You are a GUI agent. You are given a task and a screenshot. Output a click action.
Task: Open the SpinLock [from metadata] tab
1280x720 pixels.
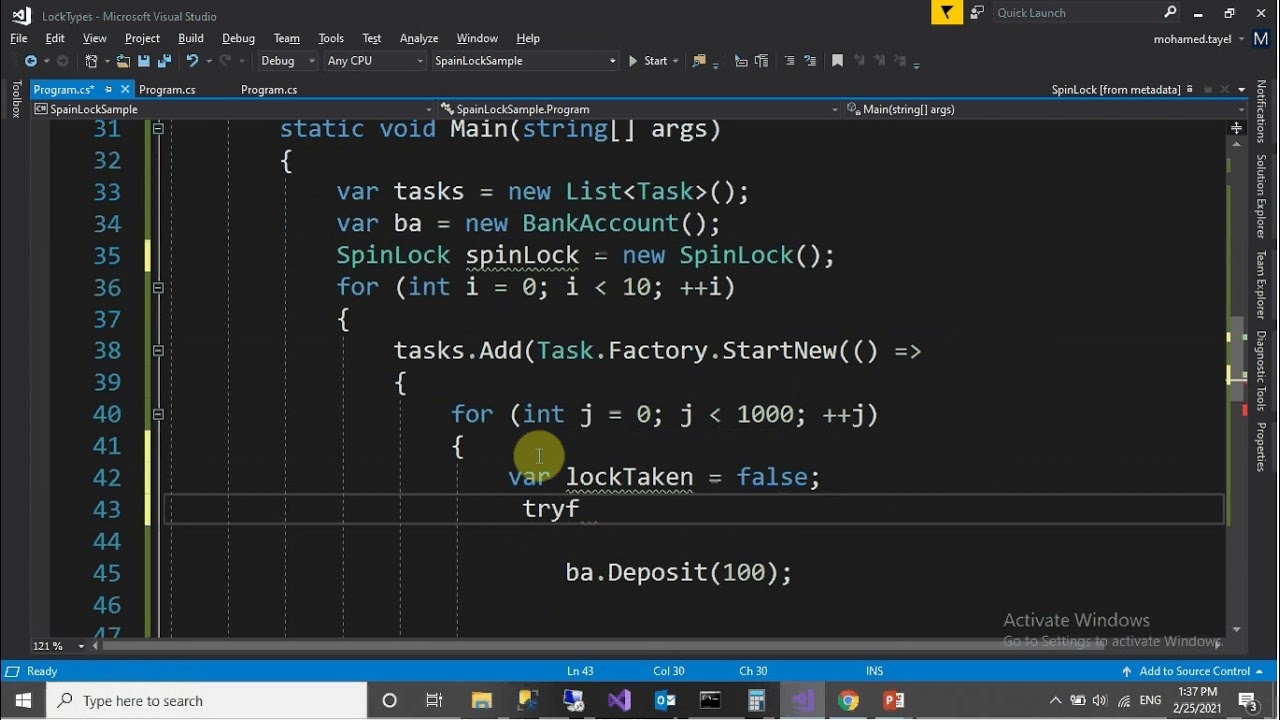point(1116,89)
